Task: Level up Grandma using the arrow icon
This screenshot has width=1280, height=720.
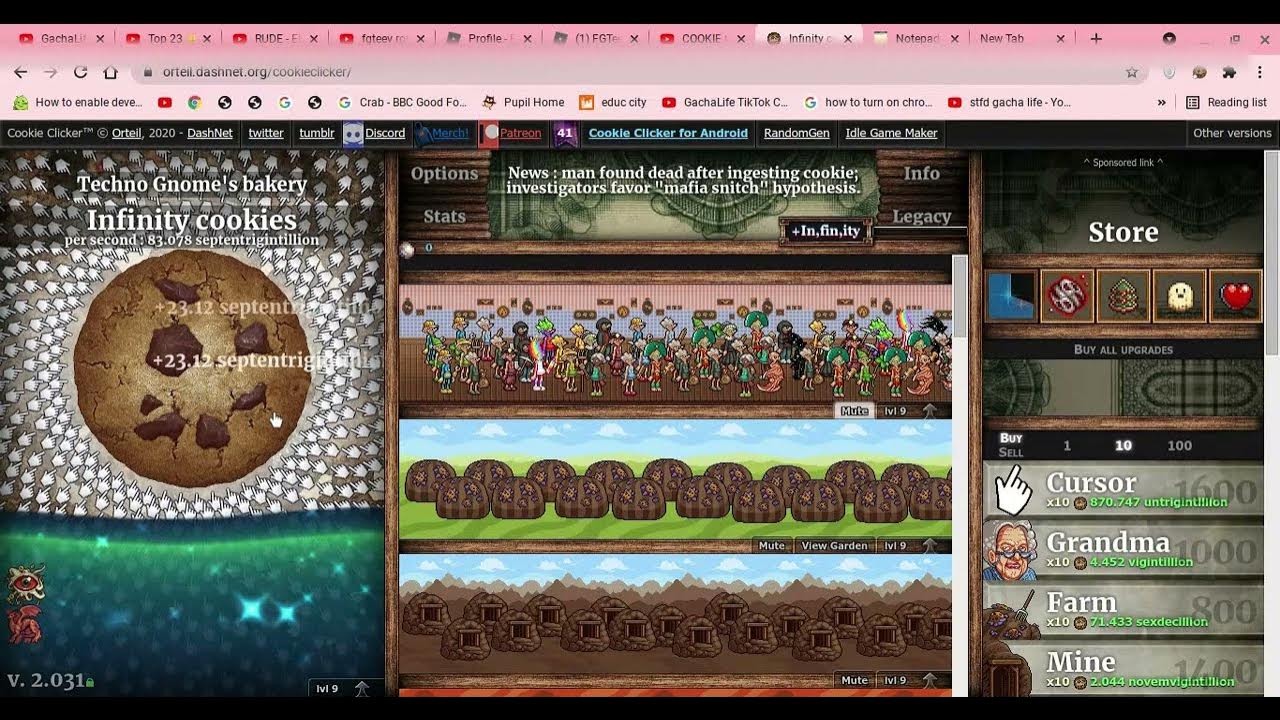Action: coord(929,411)
